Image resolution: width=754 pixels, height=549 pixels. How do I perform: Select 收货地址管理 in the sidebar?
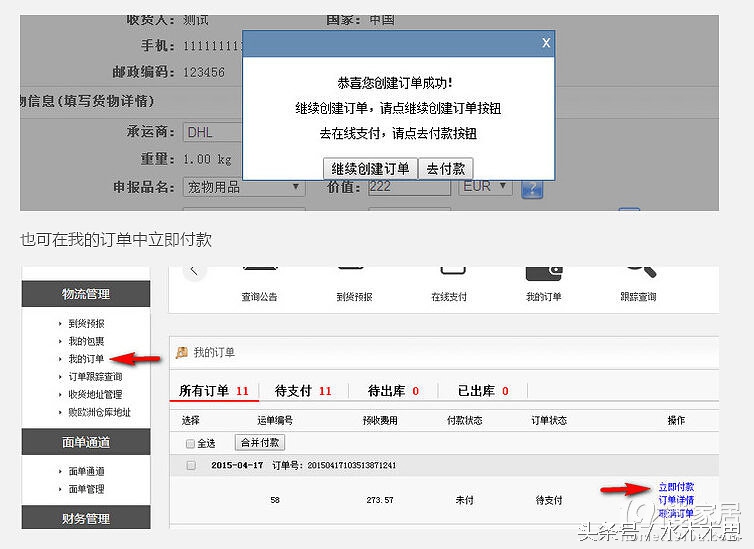tap(95, 394)
